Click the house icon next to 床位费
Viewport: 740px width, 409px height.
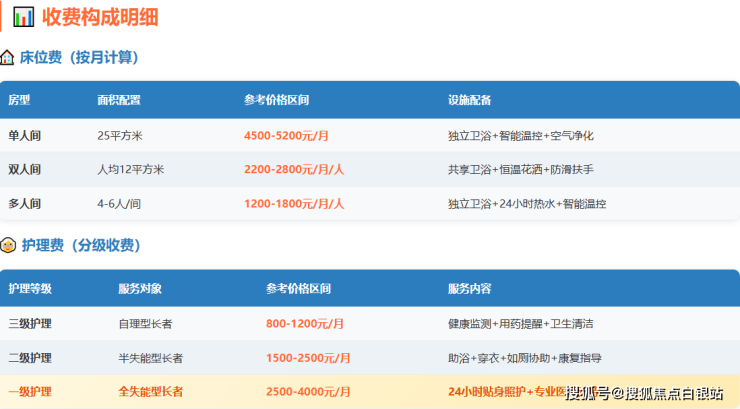pos(7,58)
